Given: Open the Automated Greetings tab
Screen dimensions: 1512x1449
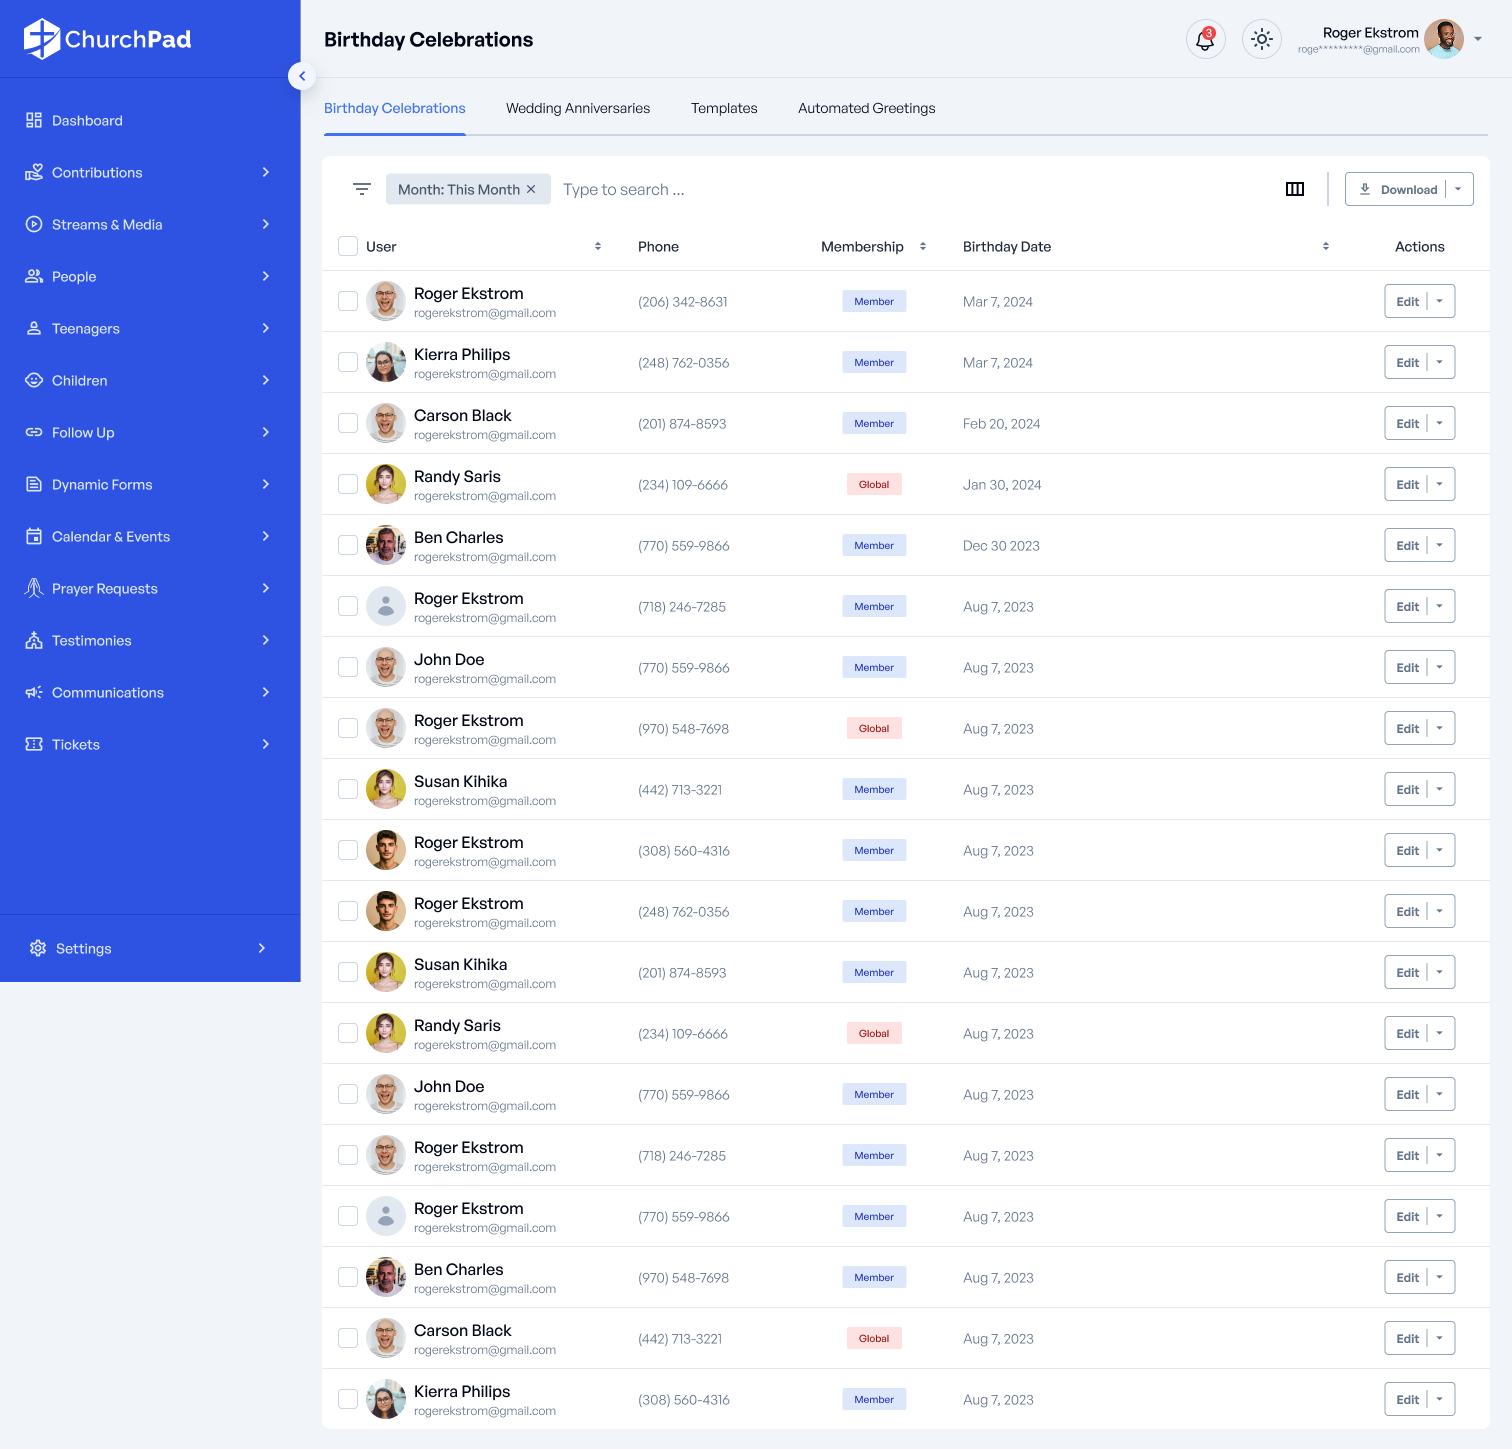Looking at the screenshot, I should [x=866, y=108].
